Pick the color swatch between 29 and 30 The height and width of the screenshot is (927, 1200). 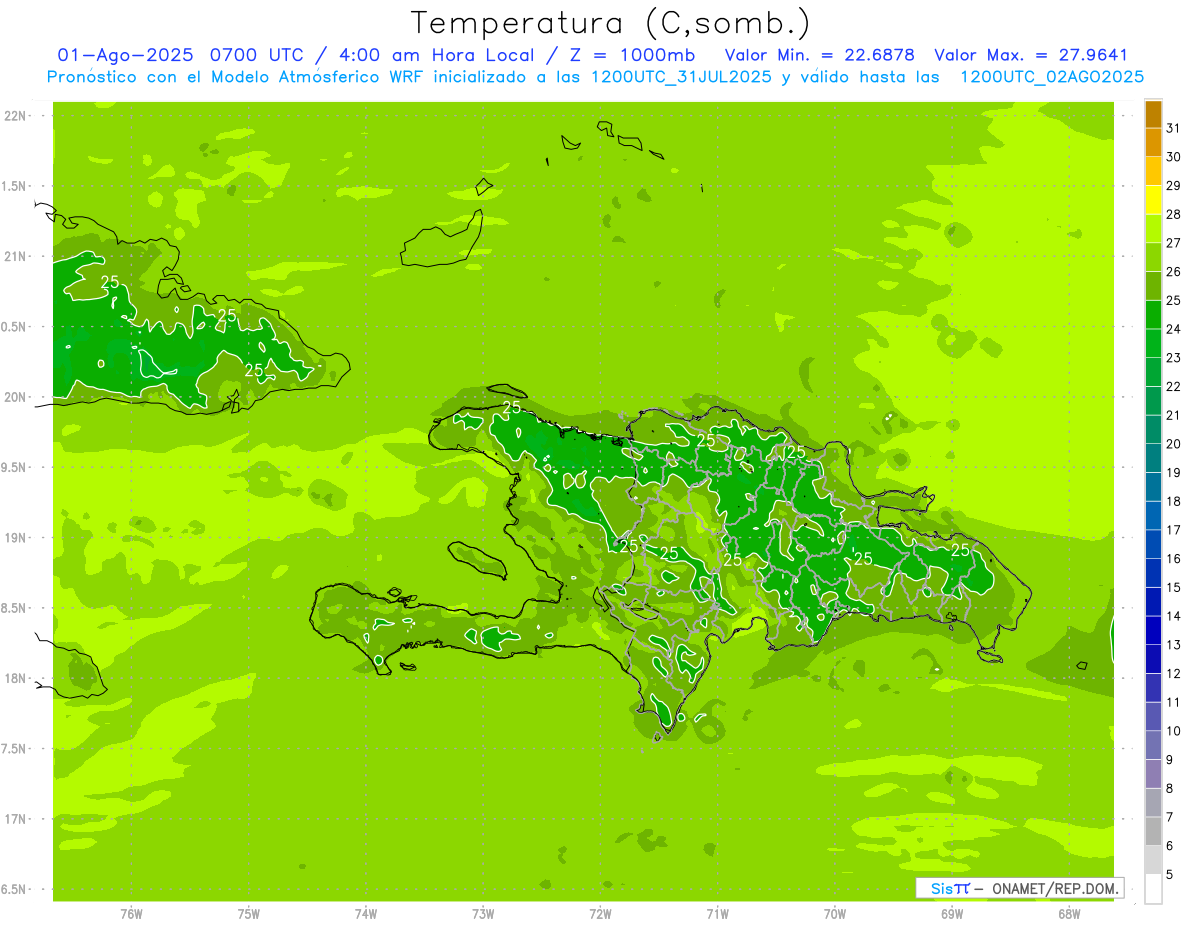(1153, 171)
